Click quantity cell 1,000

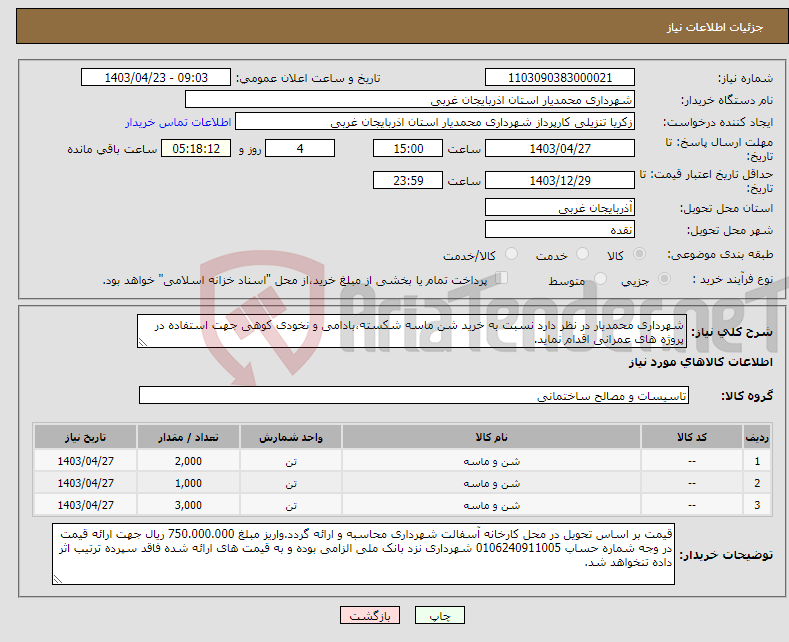pos(188,484)
